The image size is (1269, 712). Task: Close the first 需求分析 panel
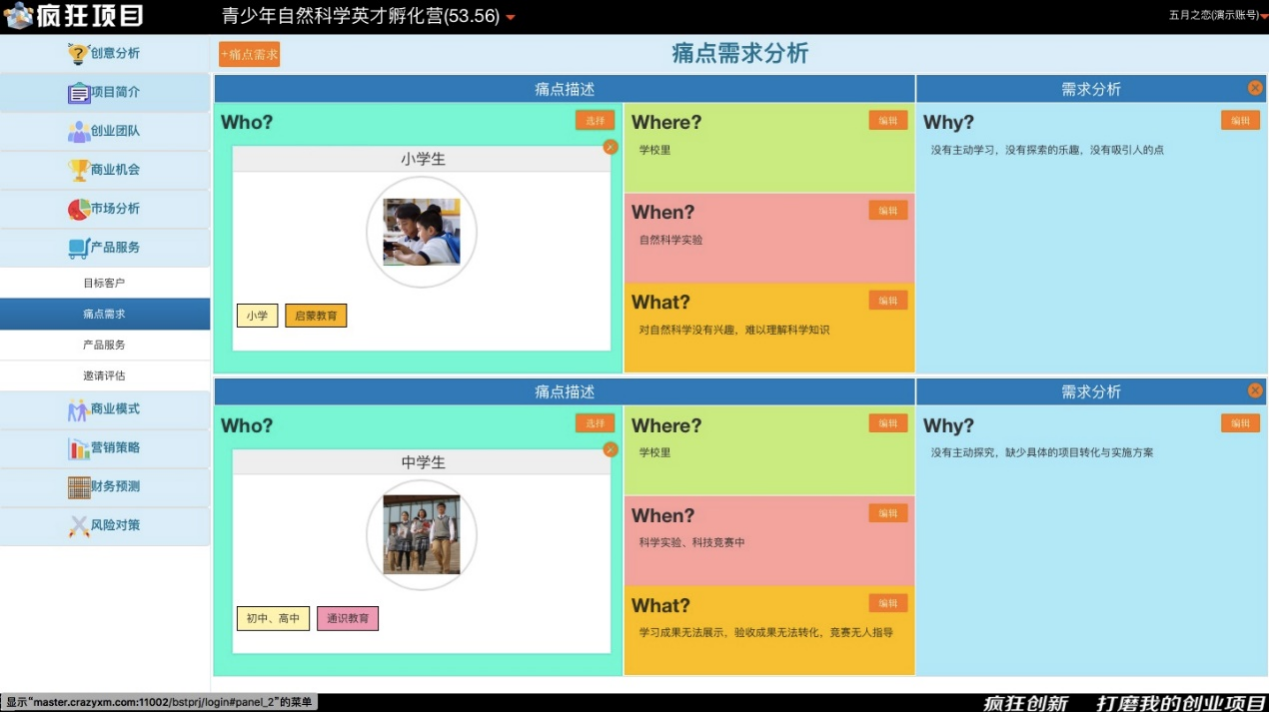1255,88
